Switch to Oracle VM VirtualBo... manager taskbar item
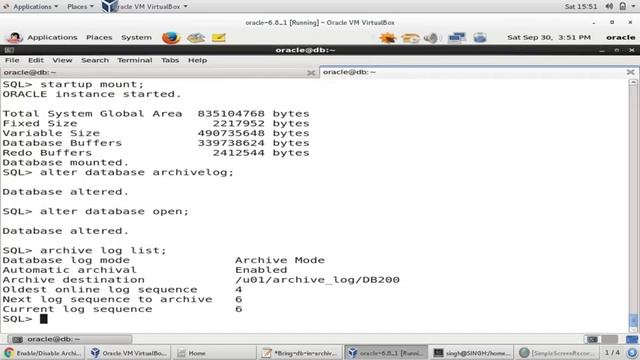Viewport: 640px width, 360px height. click(x=128, y=353)
